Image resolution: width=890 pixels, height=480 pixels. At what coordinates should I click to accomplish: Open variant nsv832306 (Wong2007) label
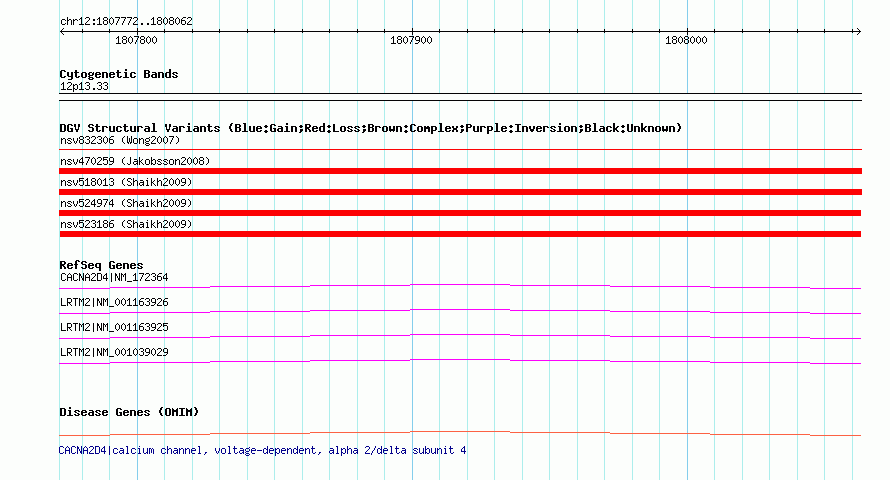pos(120,140)
